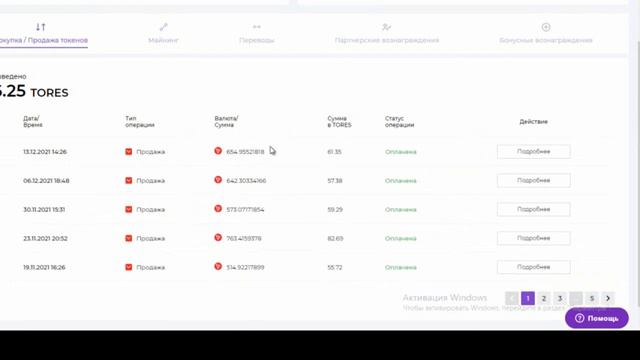Click Оплачена status in the 13.12.2021 row
Screen dimensions: 640x360
[400, 152]
